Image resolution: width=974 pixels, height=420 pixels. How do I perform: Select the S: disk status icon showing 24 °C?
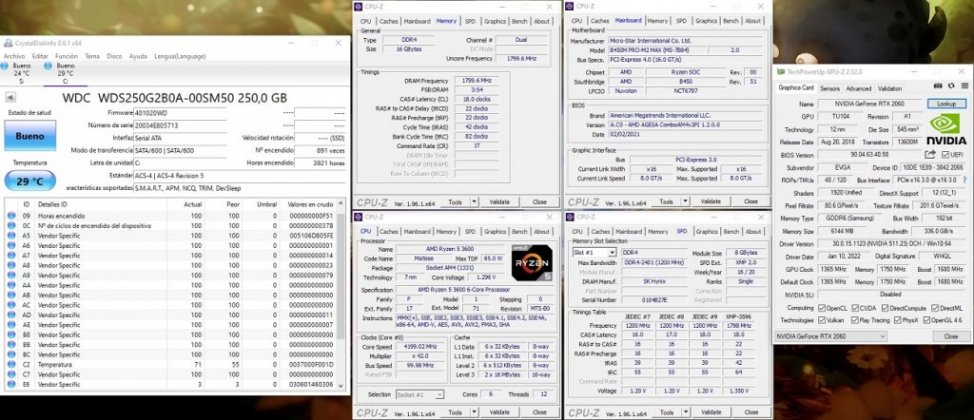point(4,65)
